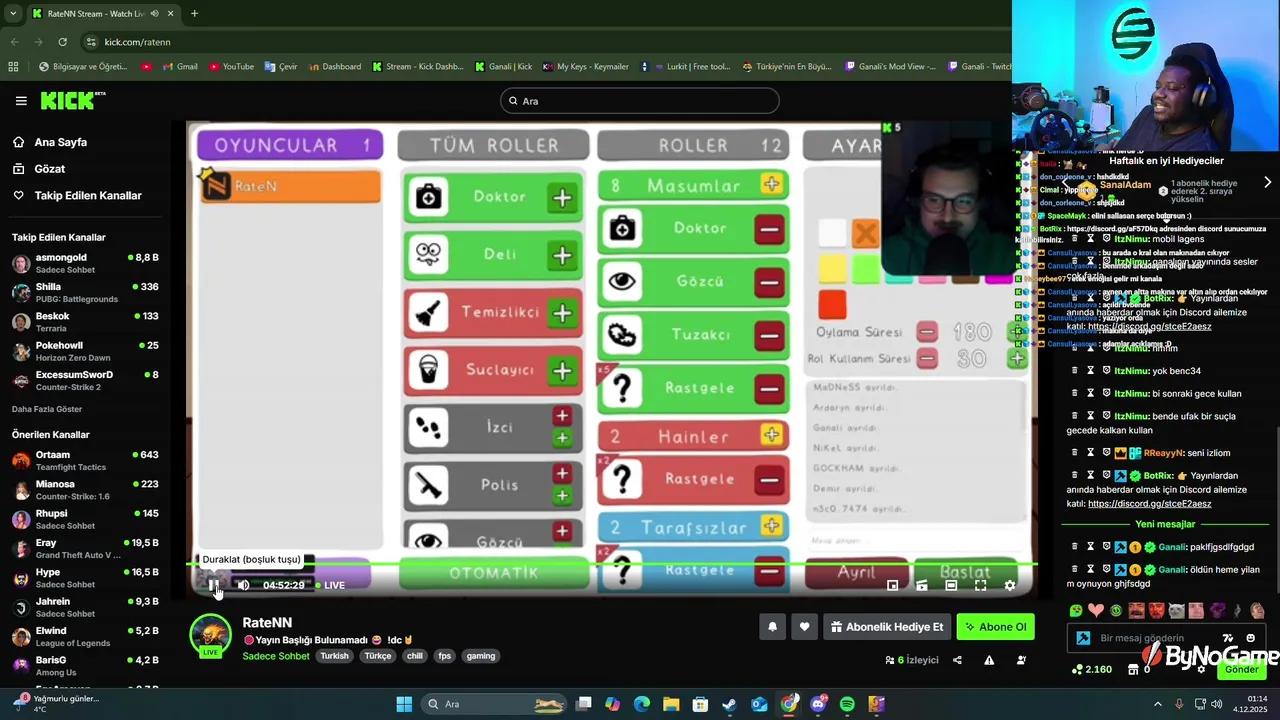Mute the stream player volume
Image resolution: width=1280 pixels, height=720 pixels.
(243, 585)
